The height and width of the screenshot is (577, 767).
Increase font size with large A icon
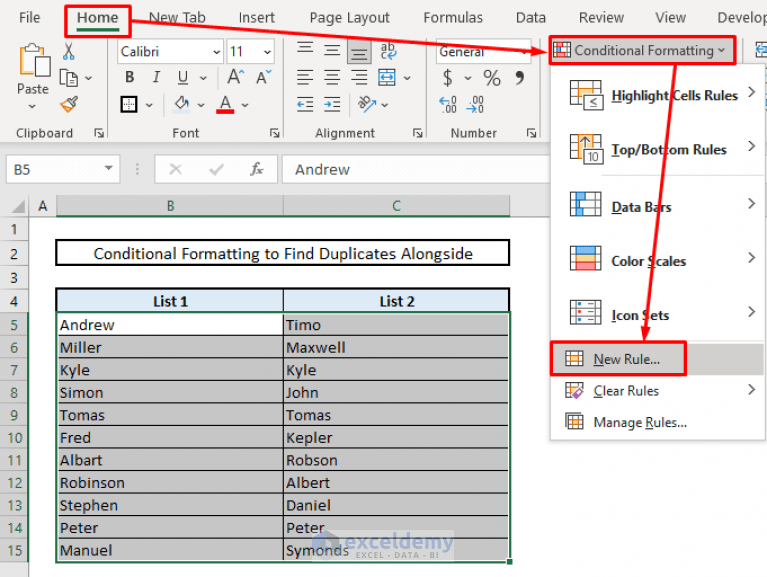[x=236, y=77]
